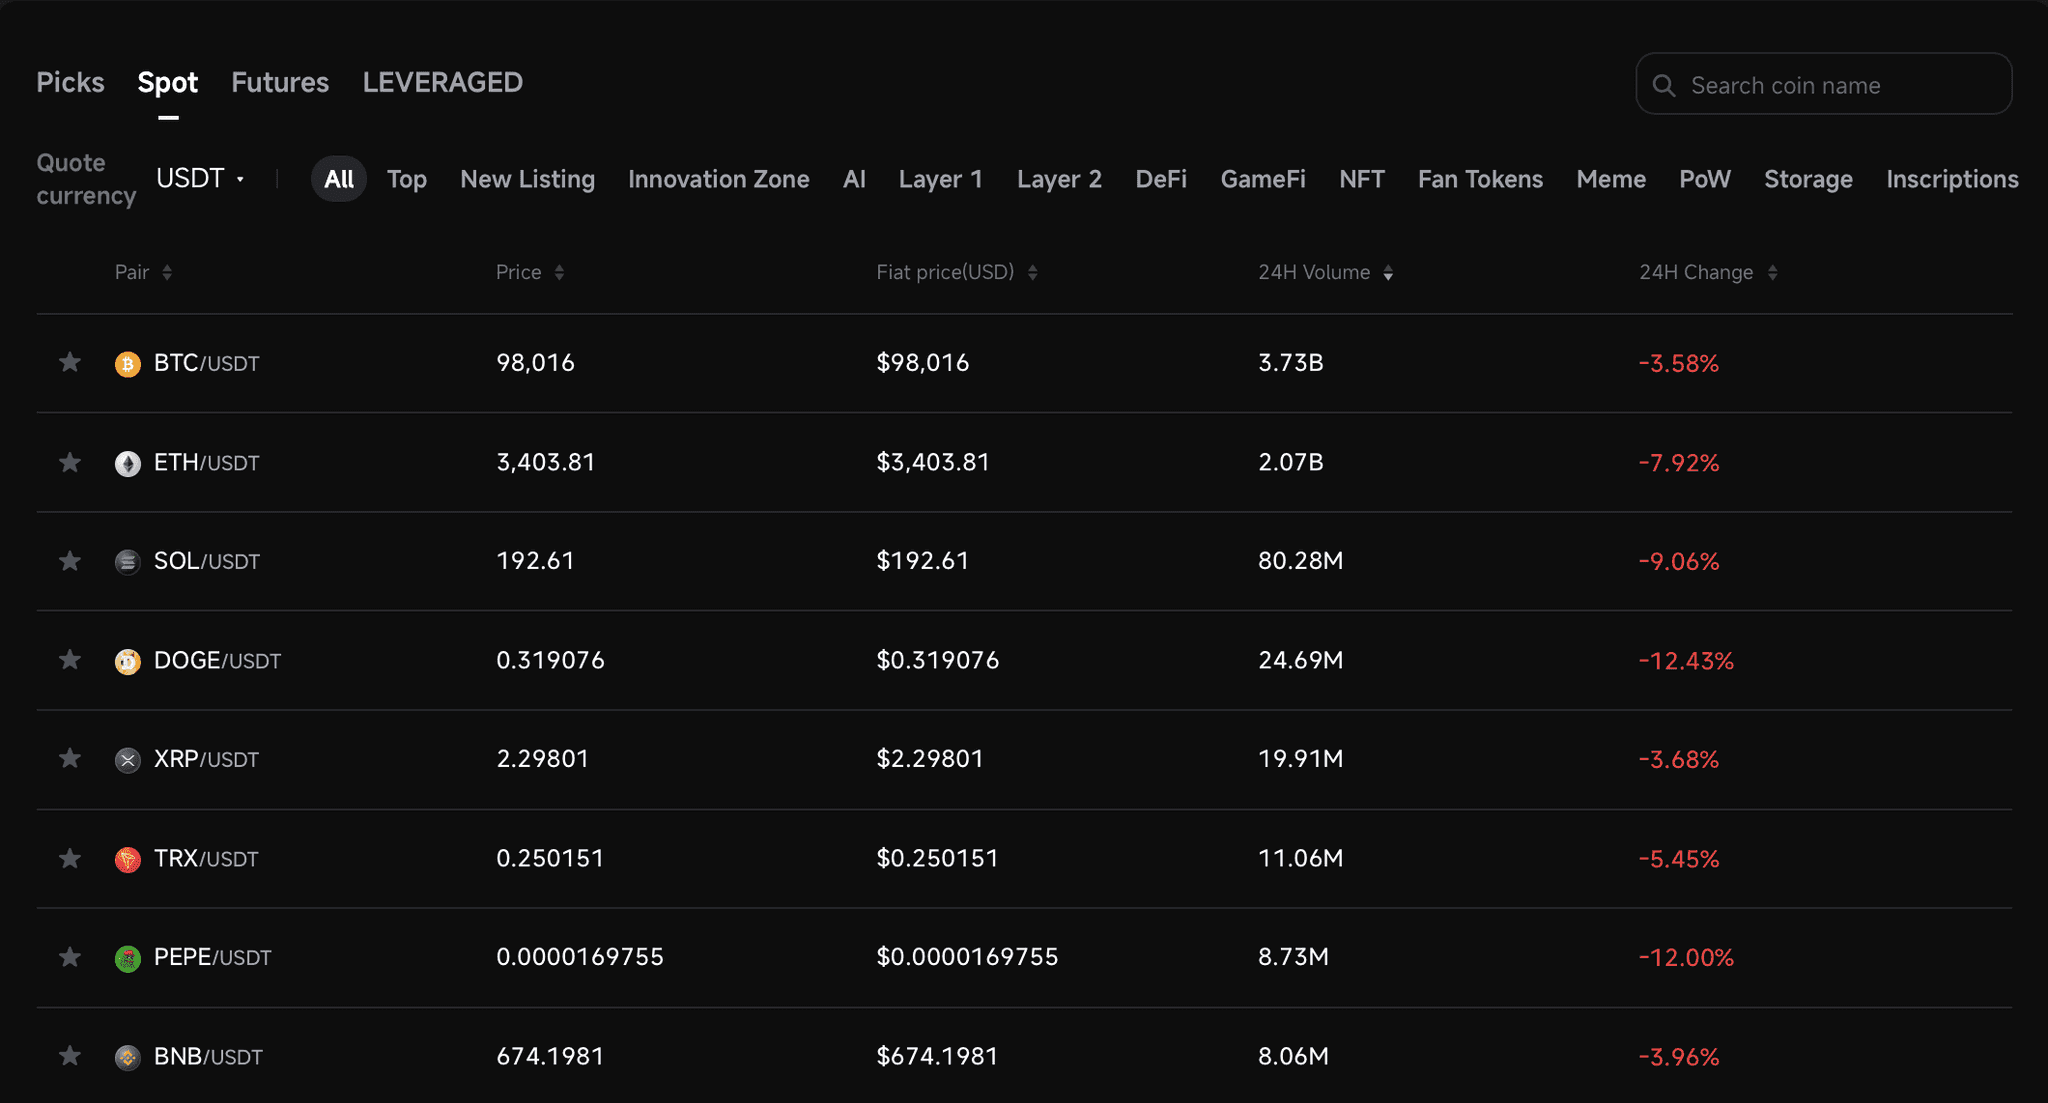Filter by Layer 1 category
This screenshot has height=1103, width=2048.
click(x=941, y=179)
